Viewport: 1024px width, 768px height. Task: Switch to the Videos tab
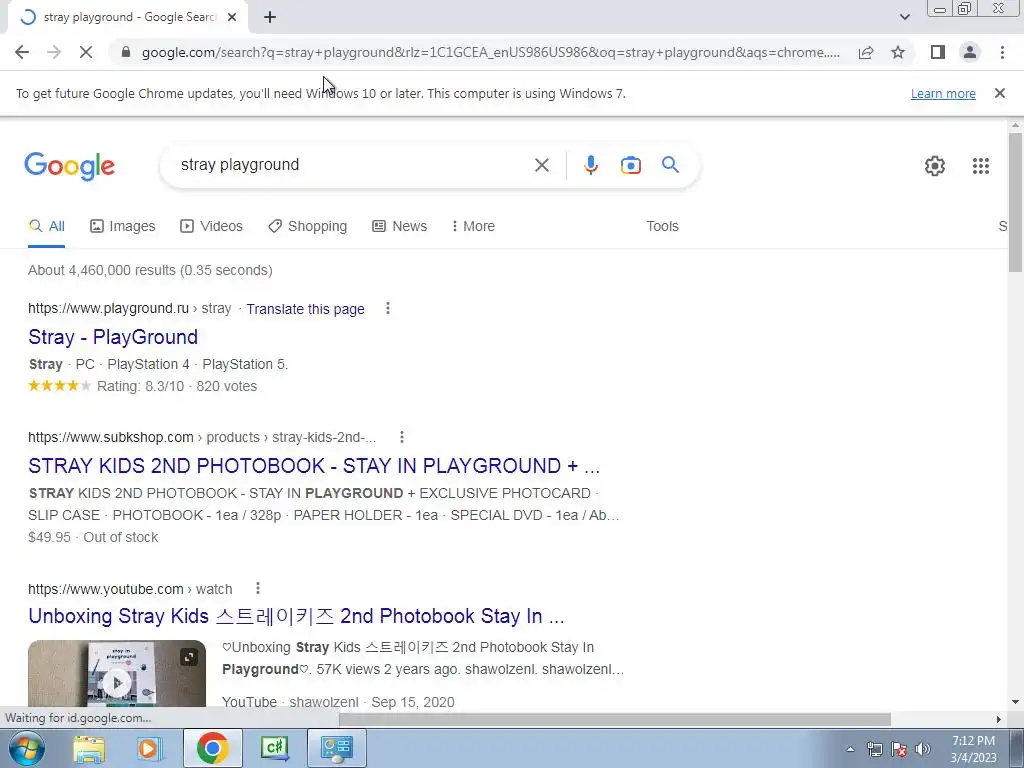[x=212, y=226]
